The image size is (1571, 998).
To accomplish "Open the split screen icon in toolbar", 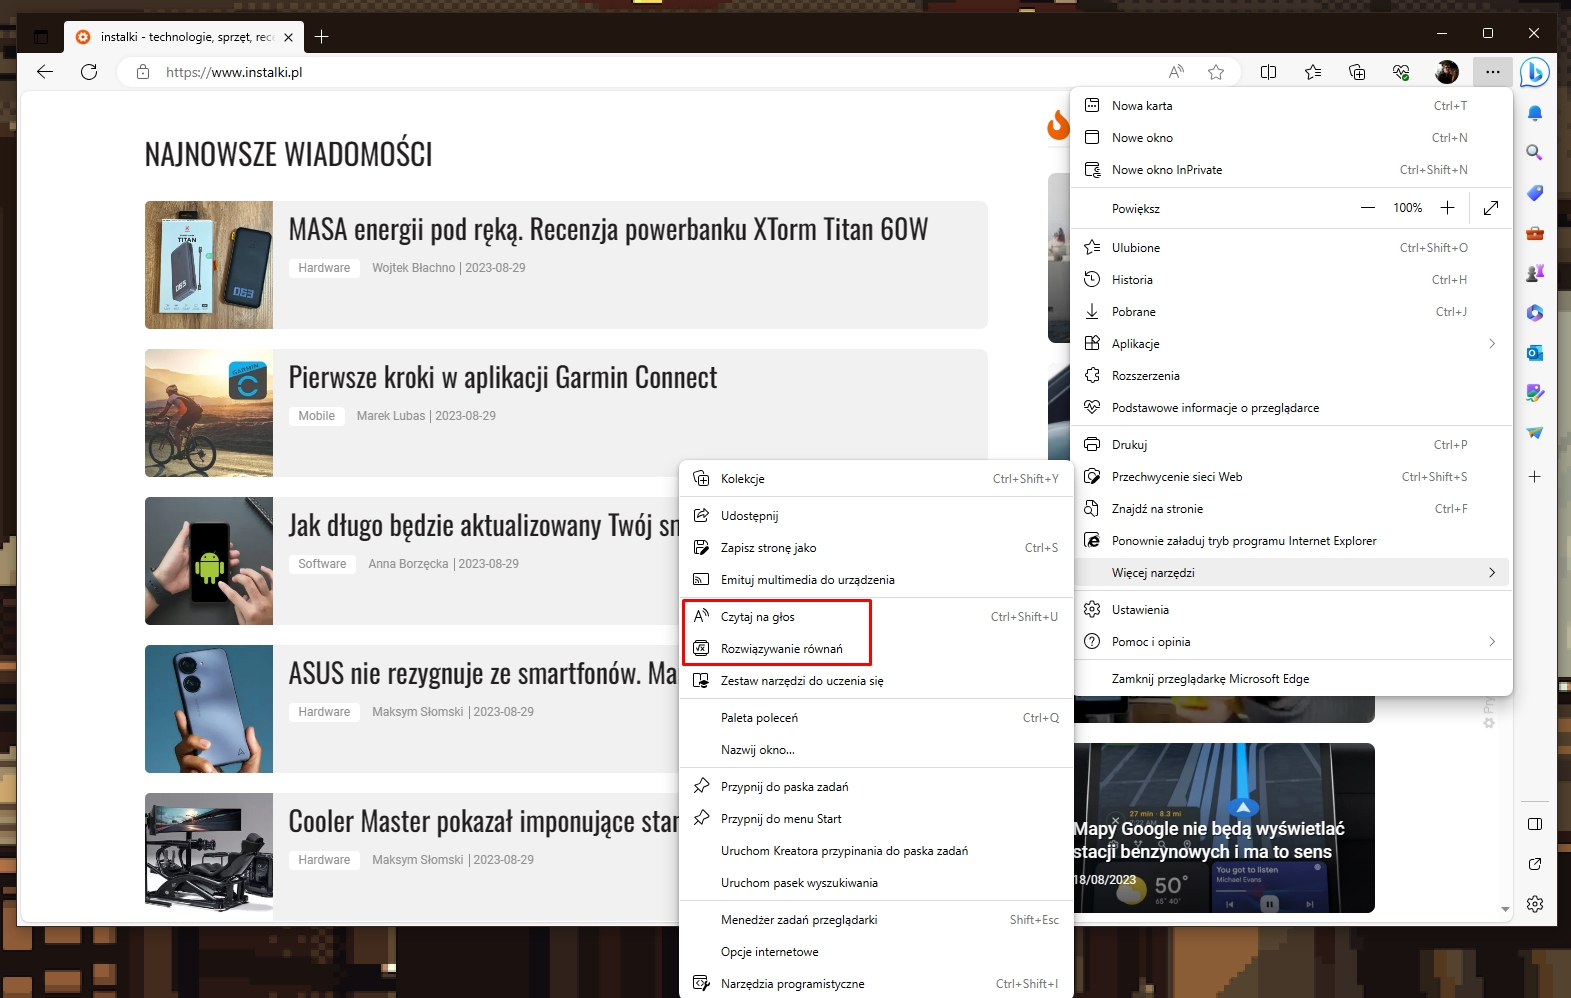I will [x=1268, y=72].
